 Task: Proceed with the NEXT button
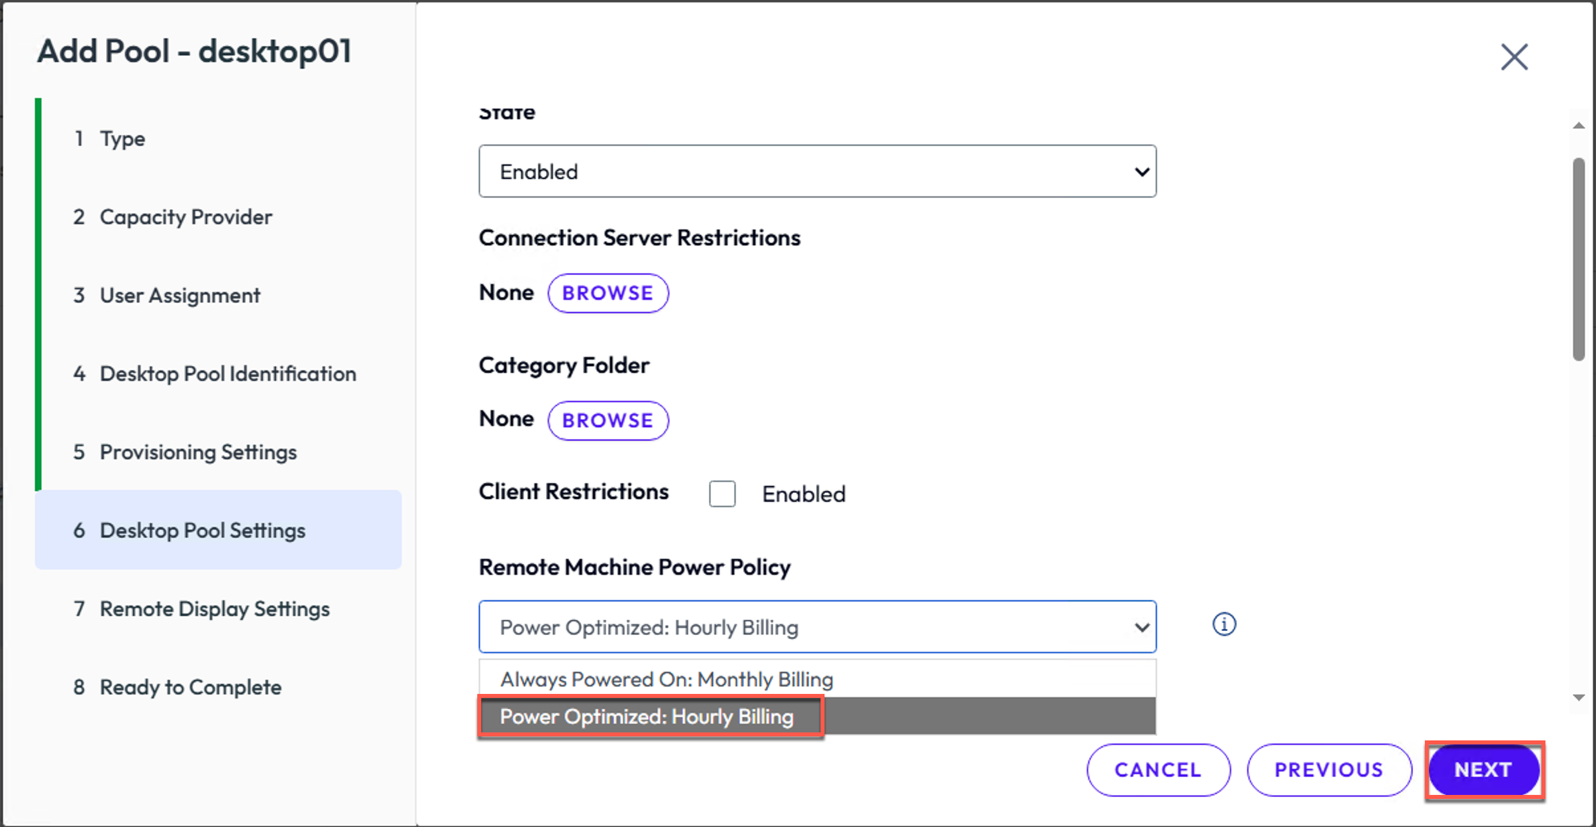coord(1483,770)
